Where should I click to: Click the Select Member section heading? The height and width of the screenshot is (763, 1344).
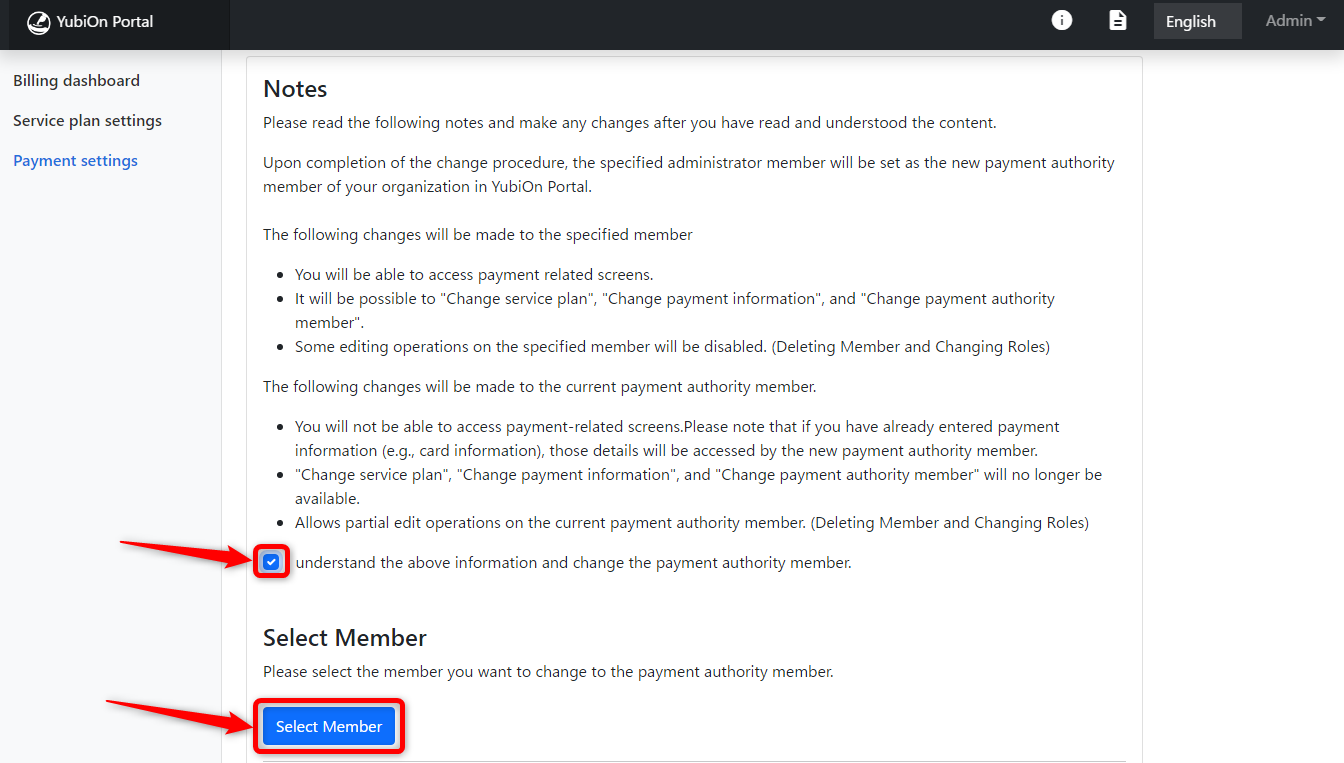(345, 638)
